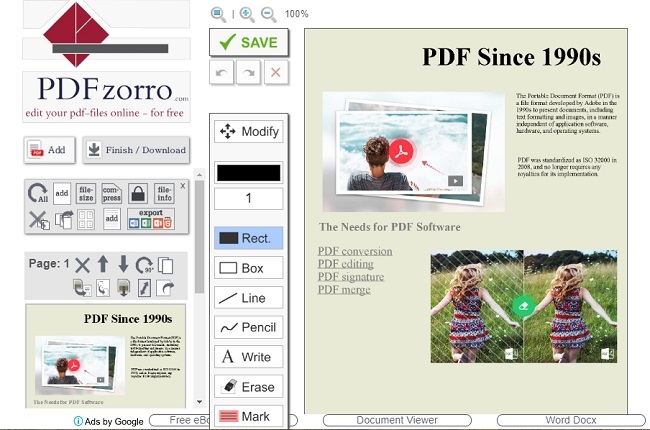Click the Finish / Download button

pos(136,150)
